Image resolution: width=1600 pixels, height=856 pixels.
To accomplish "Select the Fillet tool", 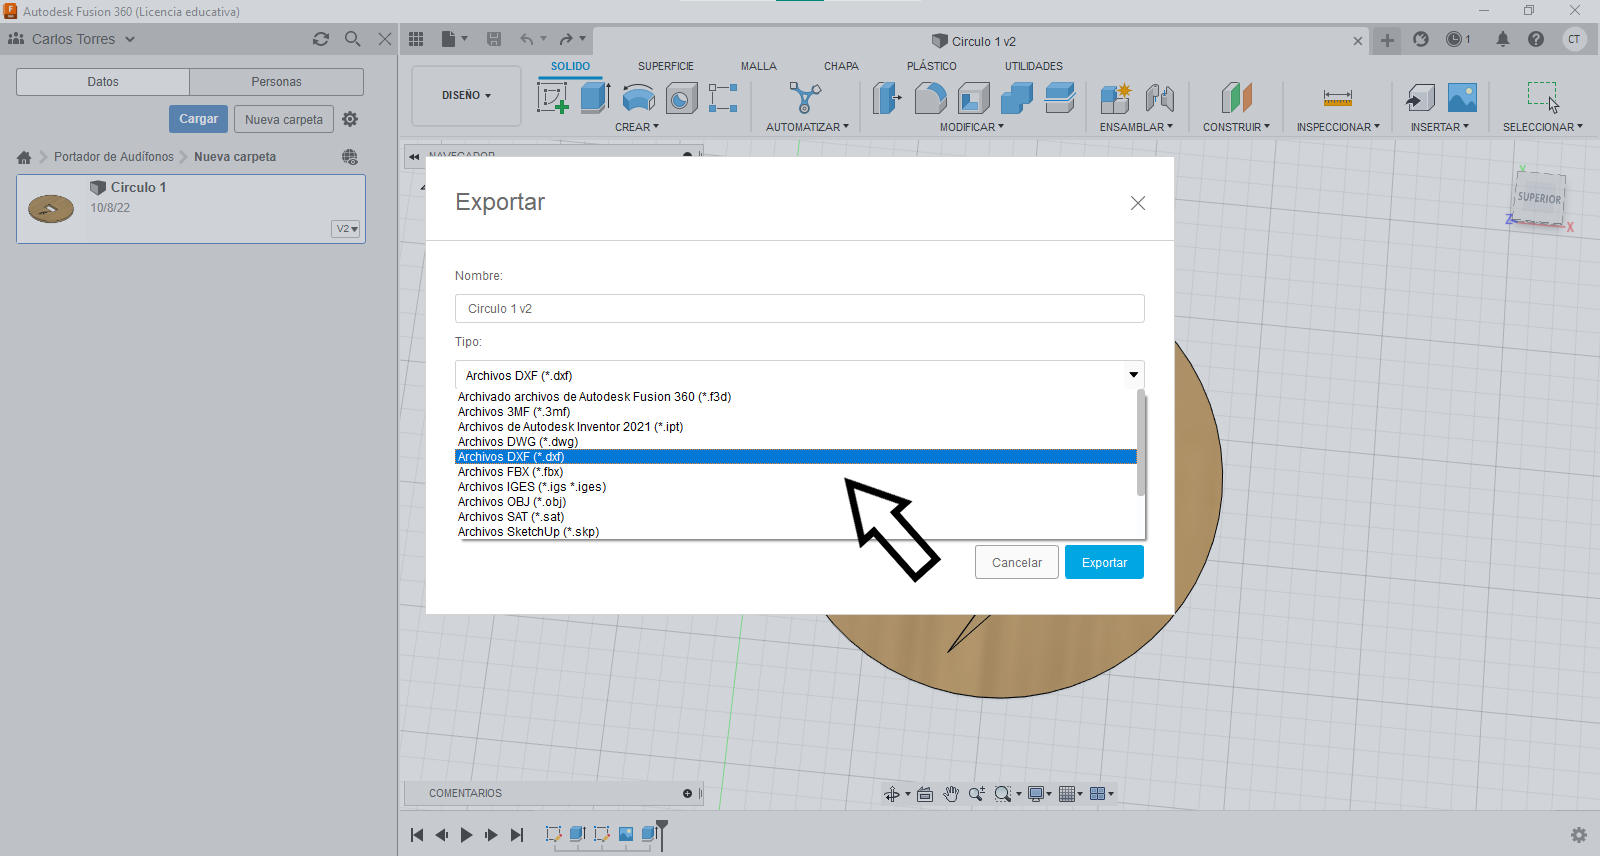I will (930, 98).
